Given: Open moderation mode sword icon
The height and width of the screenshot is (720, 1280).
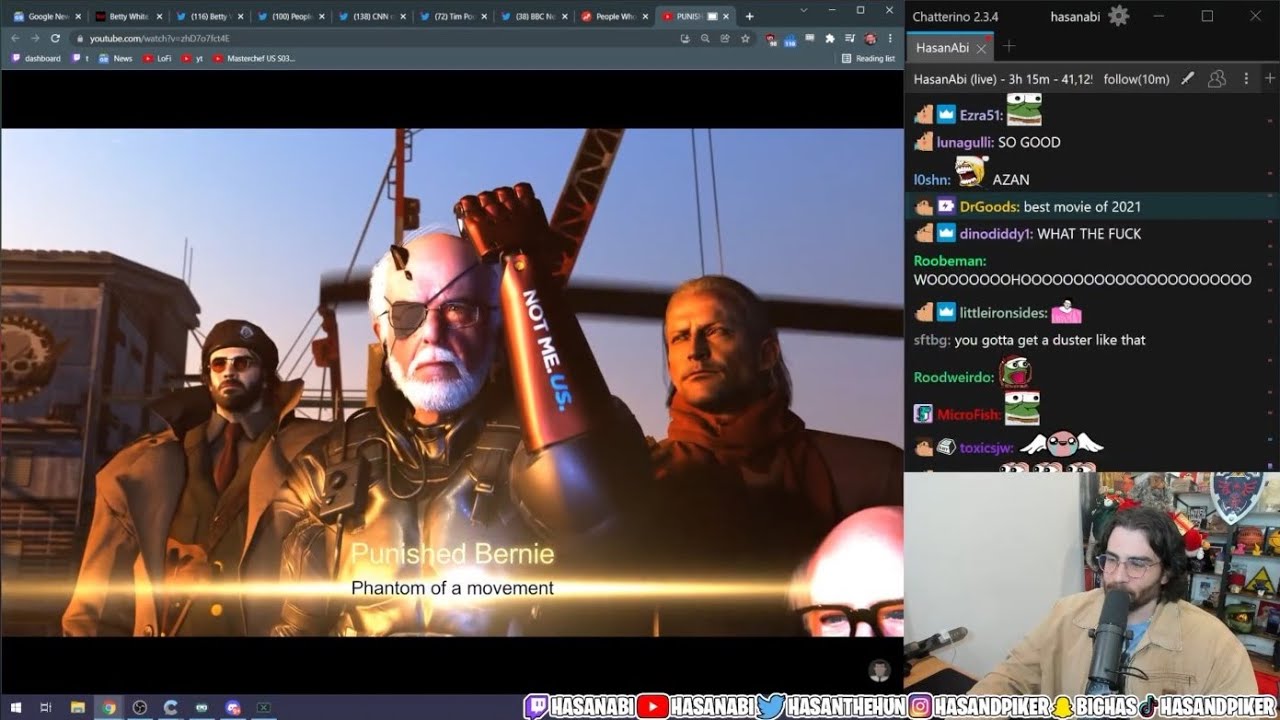Looking at the screenshot, I should (x=1188, y=79).
